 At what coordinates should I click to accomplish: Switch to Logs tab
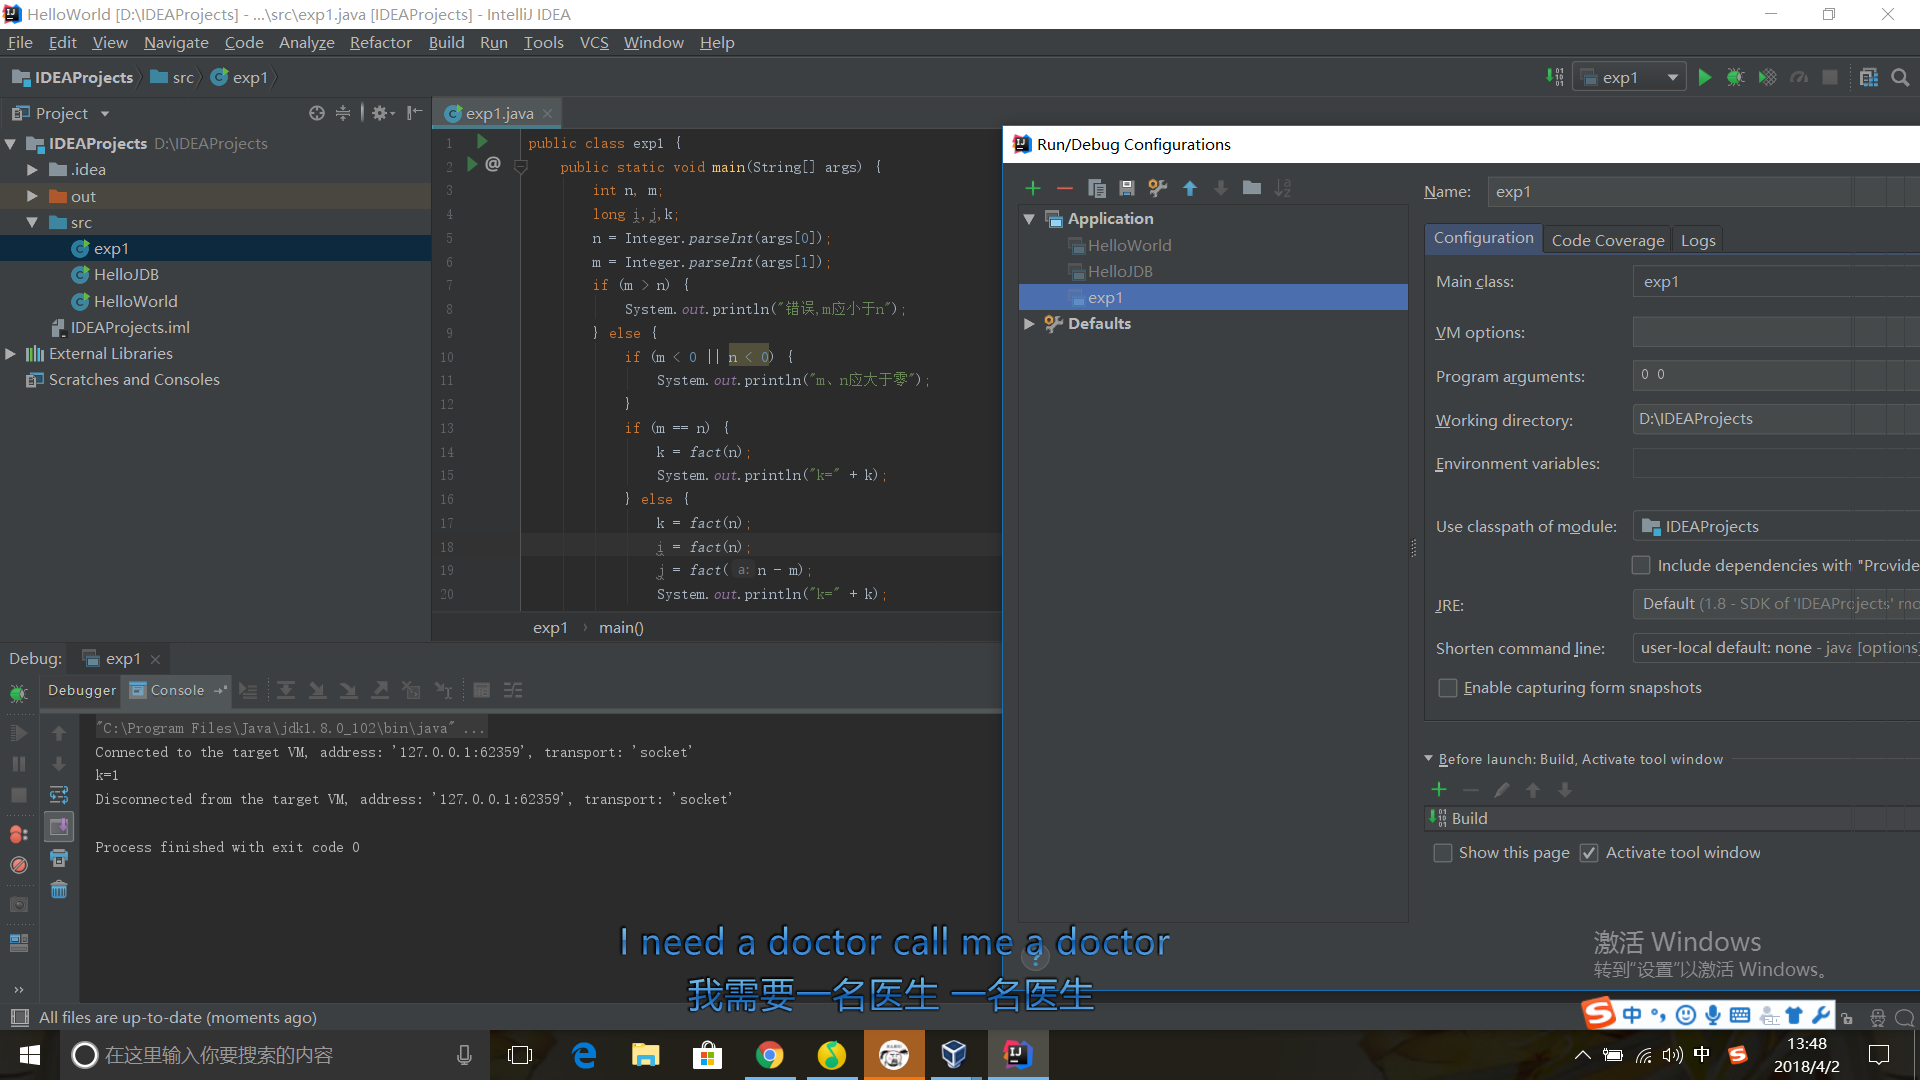click(1697, 240)
